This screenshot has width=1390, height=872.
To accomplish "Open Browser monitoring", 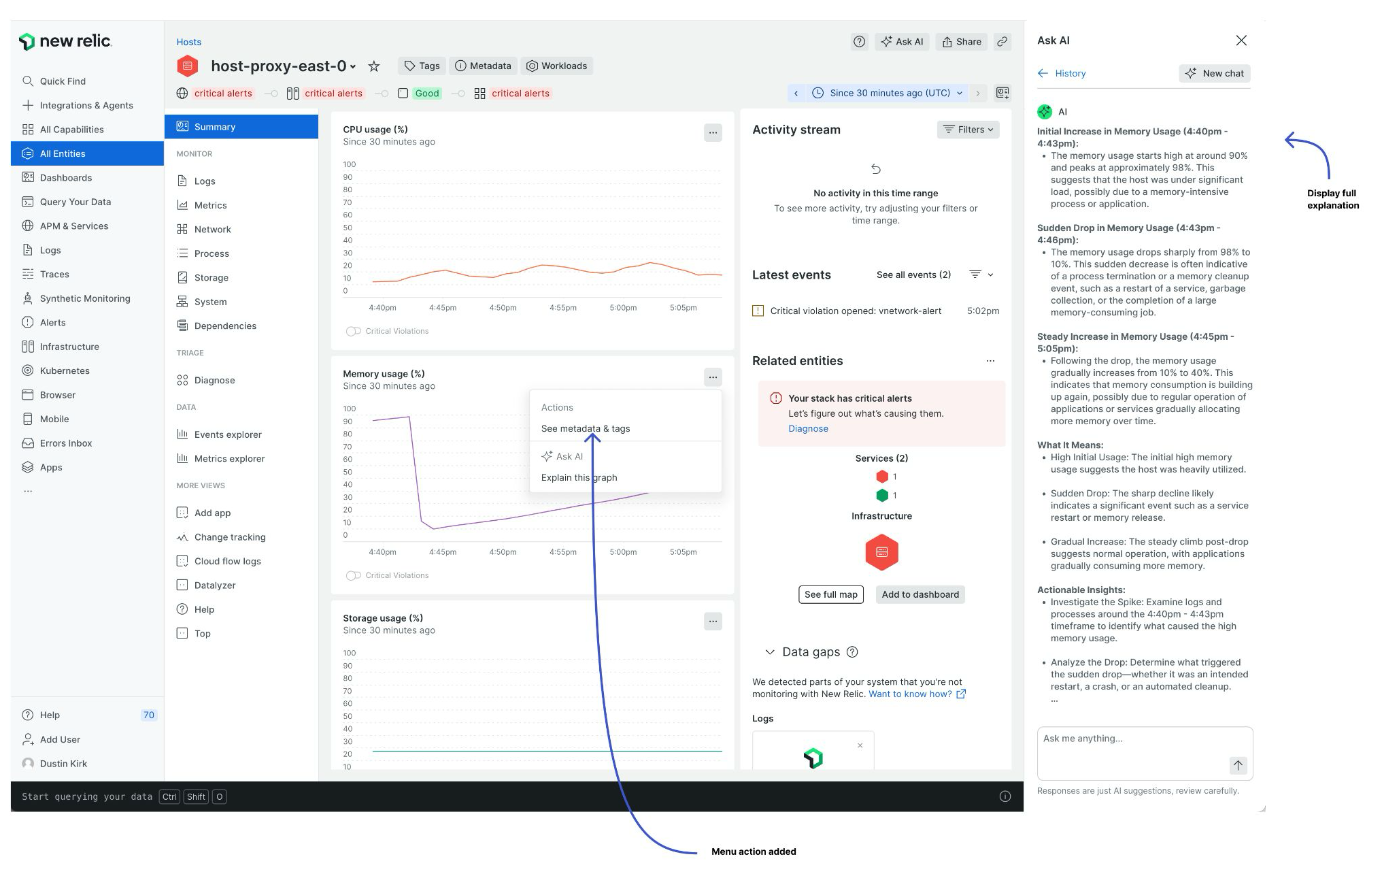I will pos(49,395).
